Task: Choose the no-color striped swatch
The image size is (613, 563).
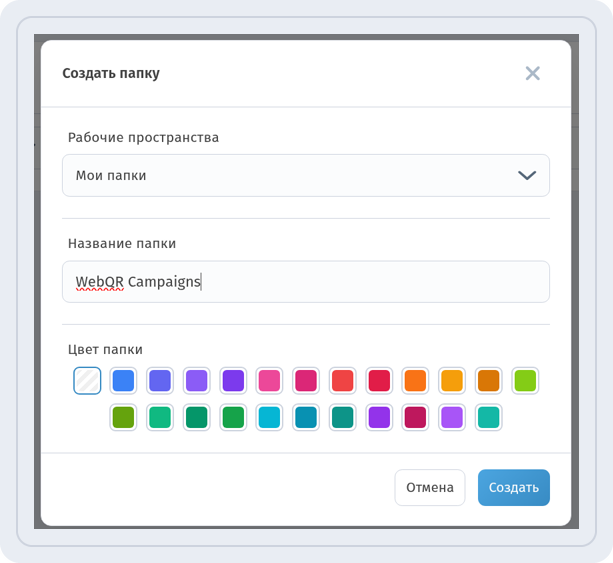Action: [x=87, y=380]
